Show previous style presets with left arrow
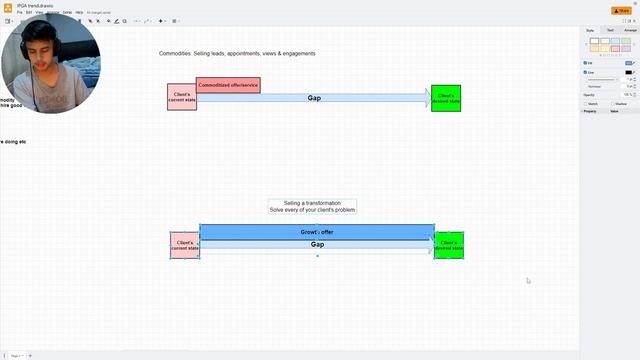Screen dimensions: 640x360 pyautogui.click(x=586, y=44)
